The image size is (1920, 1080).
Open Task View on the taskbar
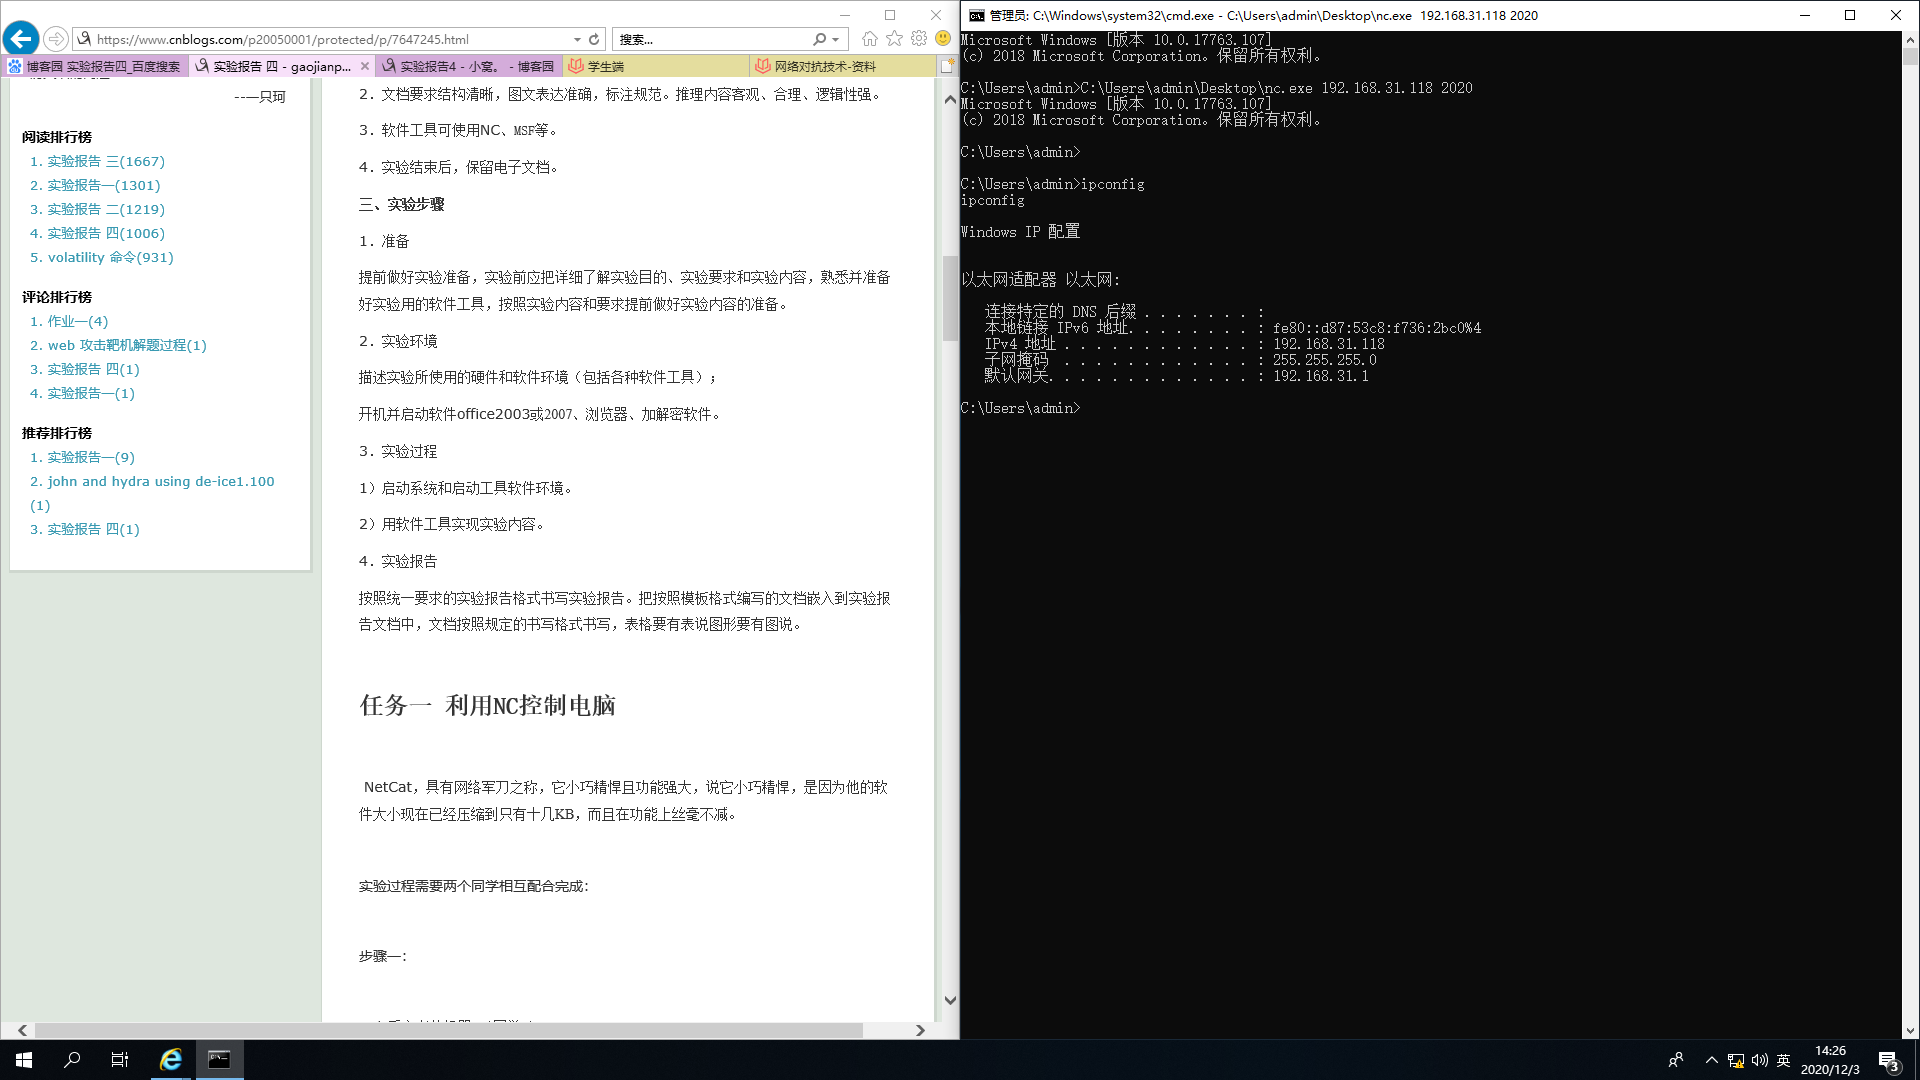coord(120,1060)
